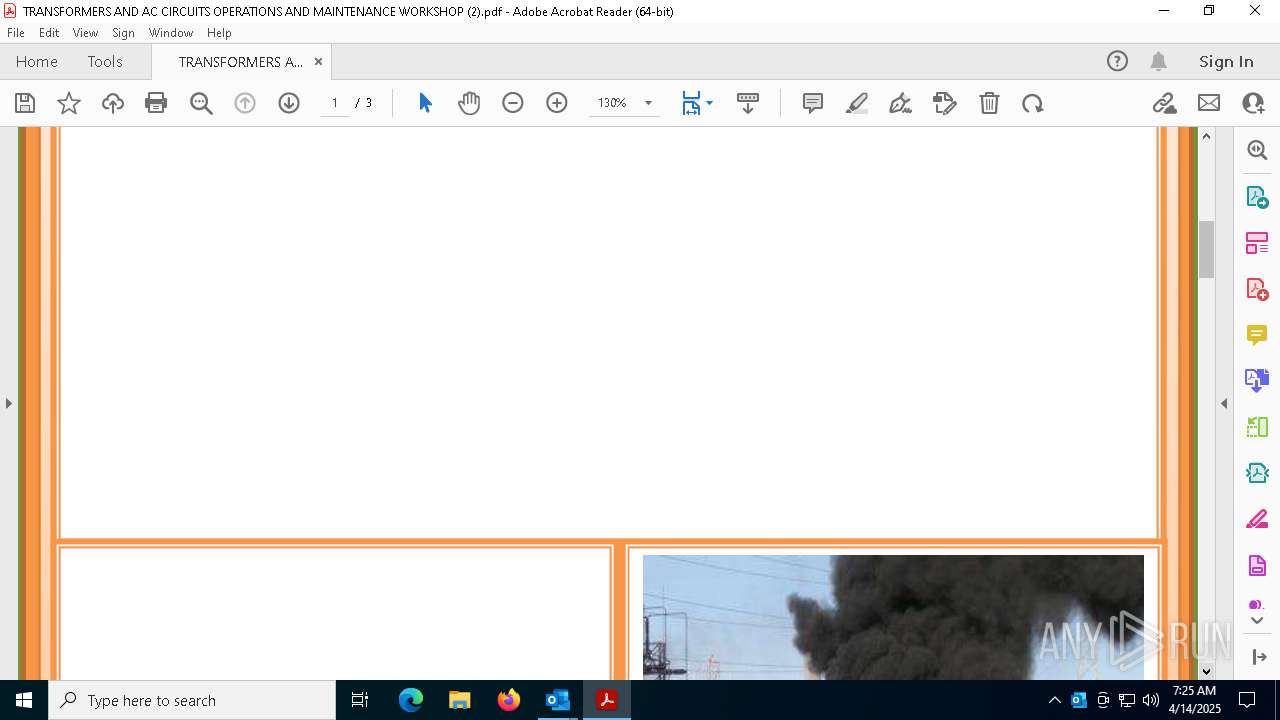Switch to the Tools tab
Screen dimensions: 1280x720
point(105,61)
